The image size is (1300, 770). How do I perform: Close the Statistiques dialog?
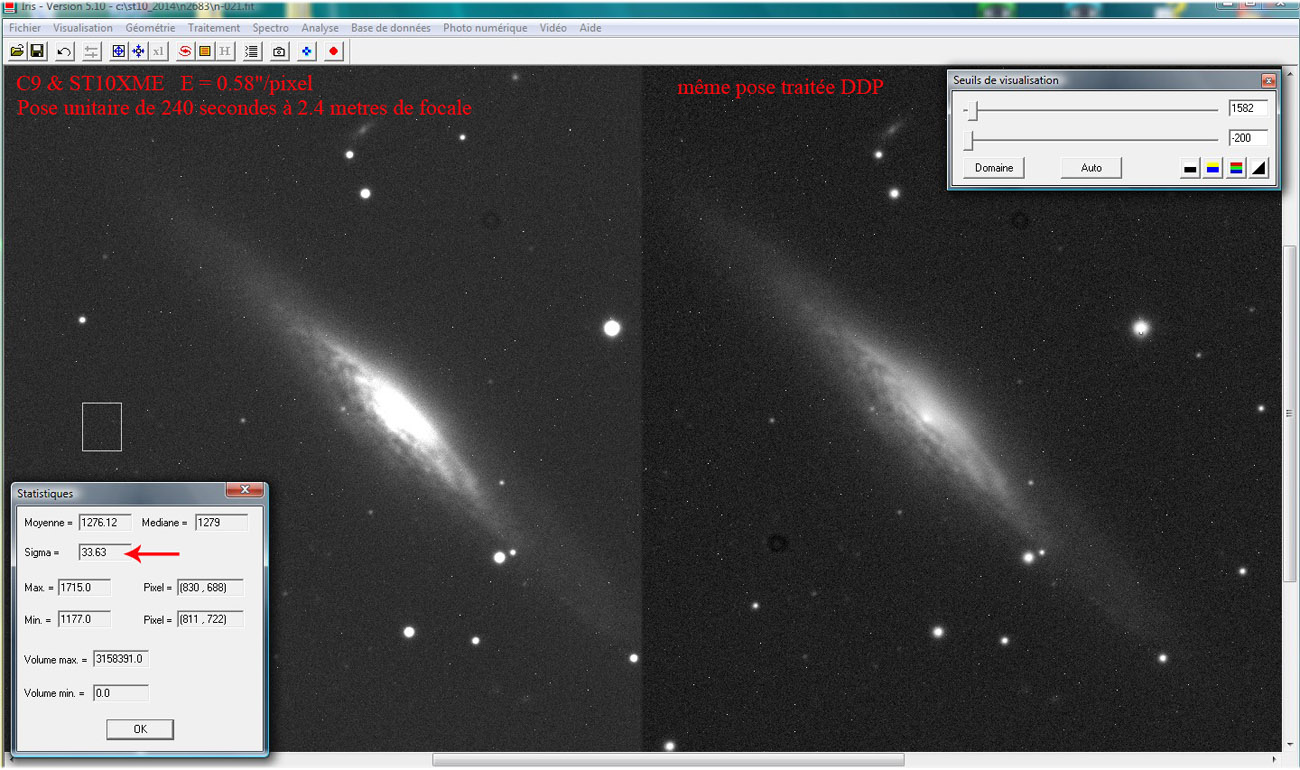(244, 491)
